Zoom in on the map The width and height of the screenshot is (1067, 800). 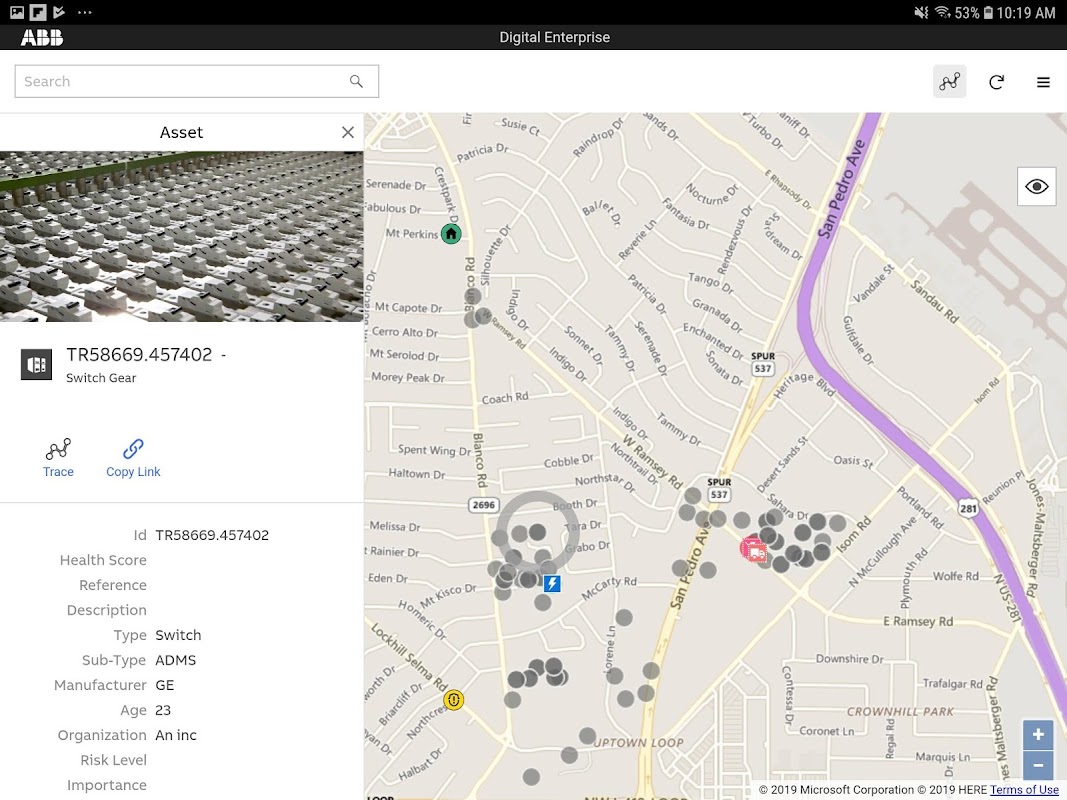[1037, 735]
